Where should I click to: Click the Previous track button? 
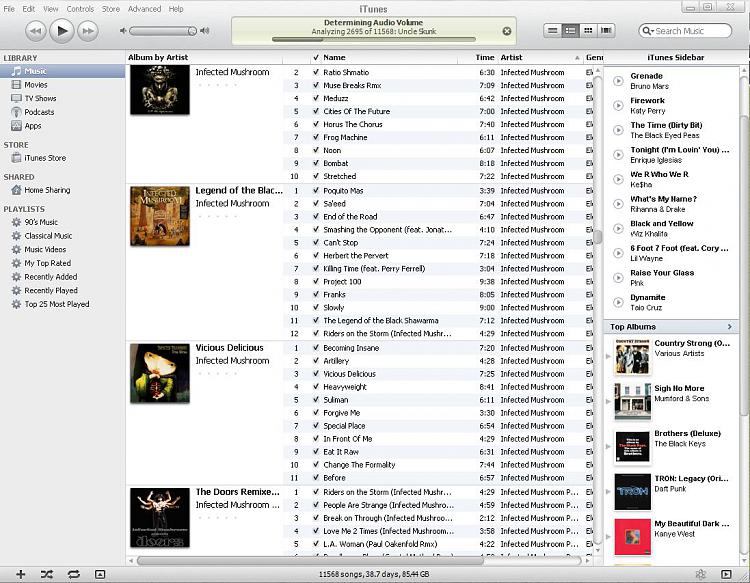35,31
